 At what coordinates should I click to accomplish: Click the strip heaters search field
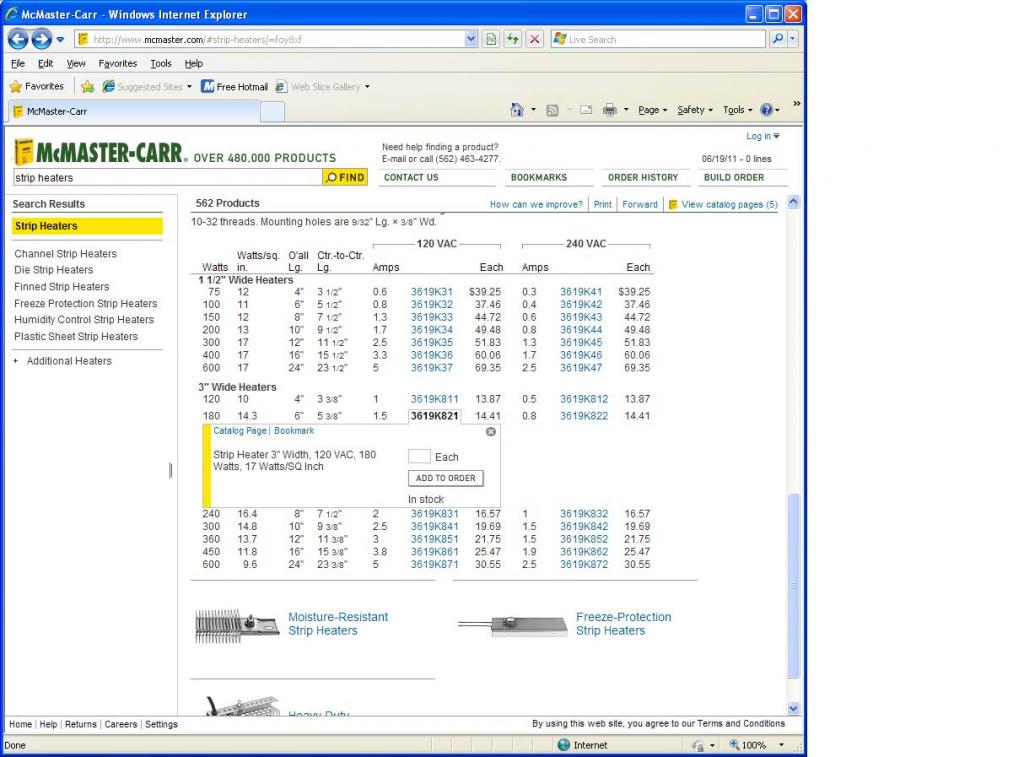(x=167, y=177)
